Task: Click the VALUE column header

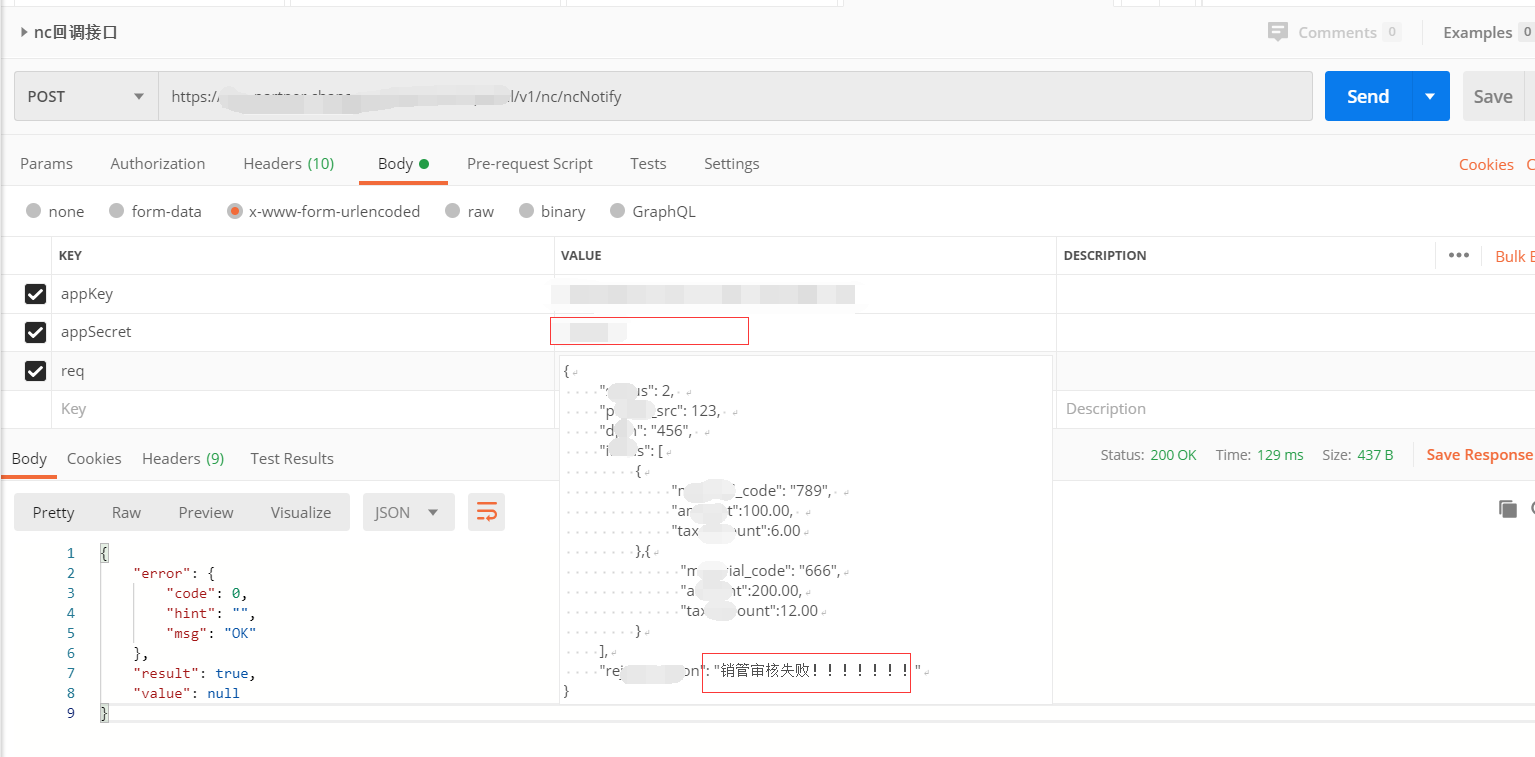Action: coord(581,255)
